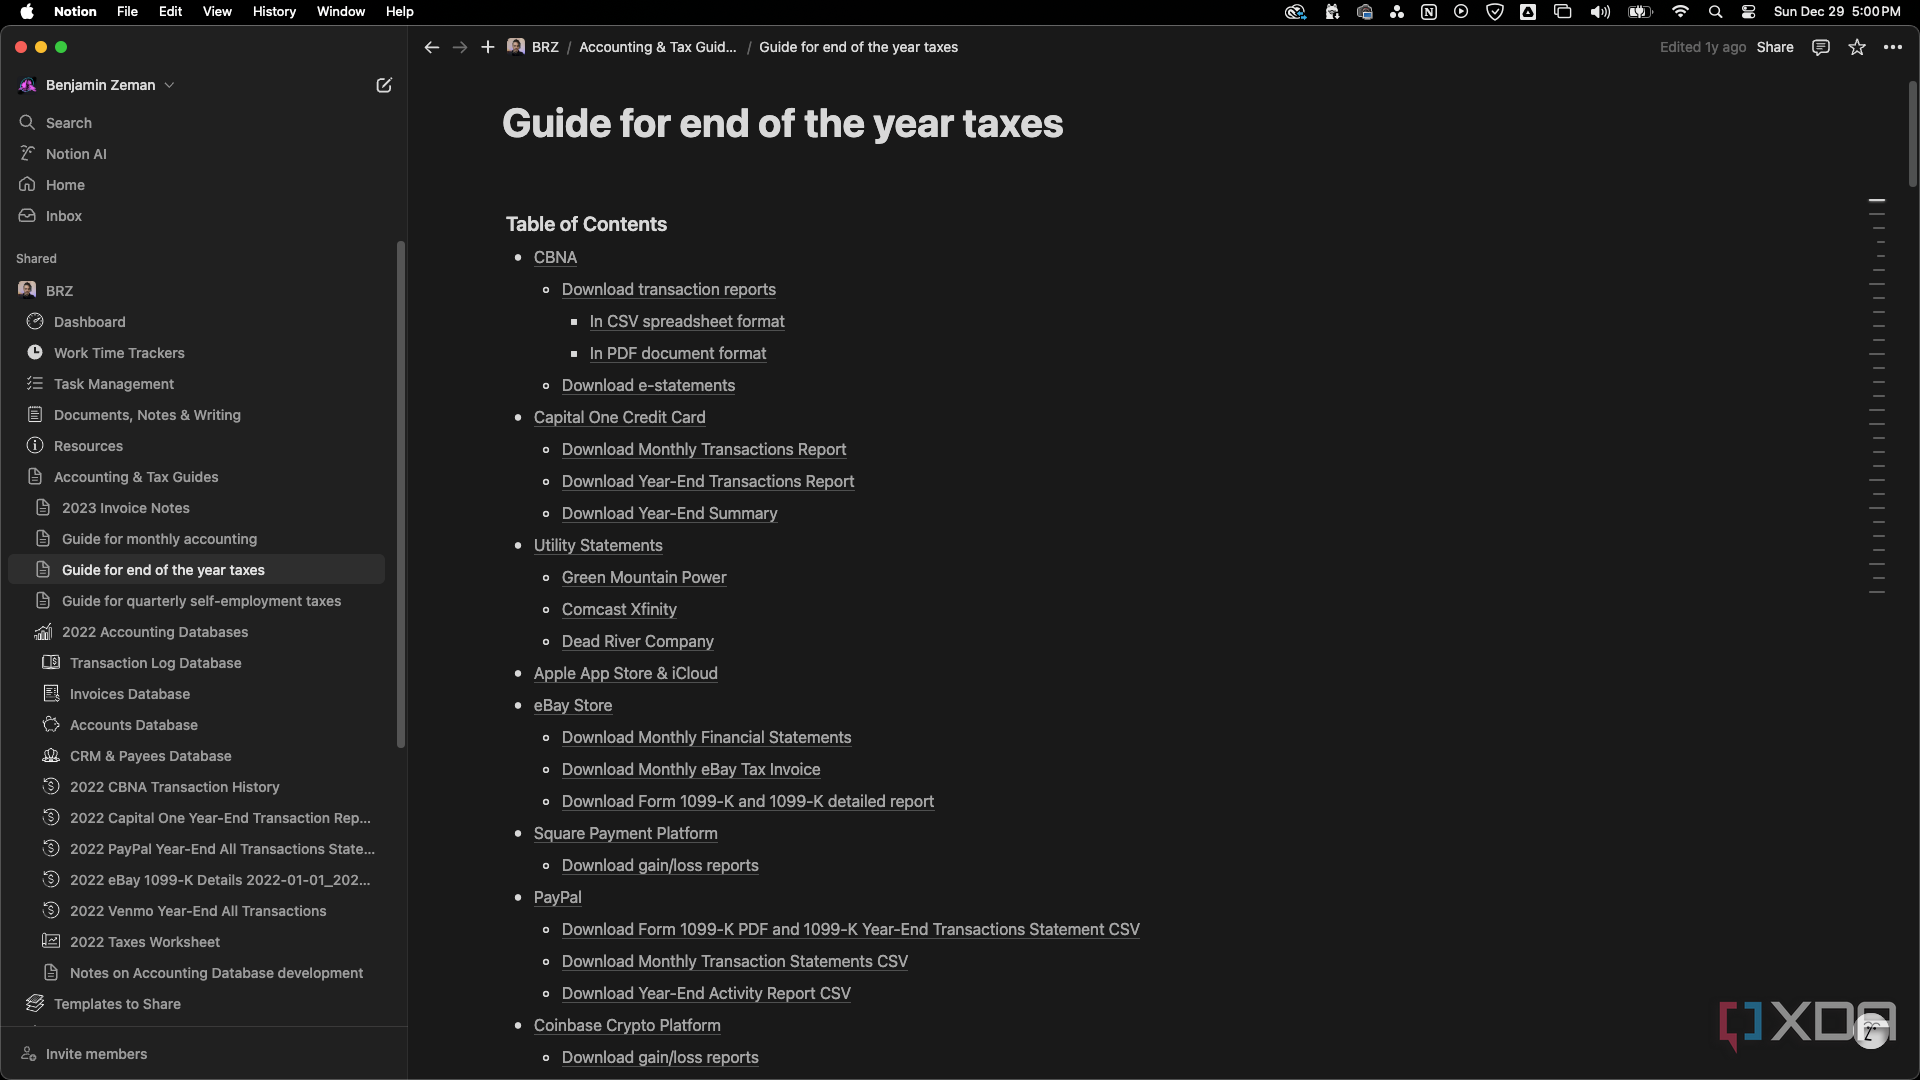Open the Search panel

(x=69, y=123)
